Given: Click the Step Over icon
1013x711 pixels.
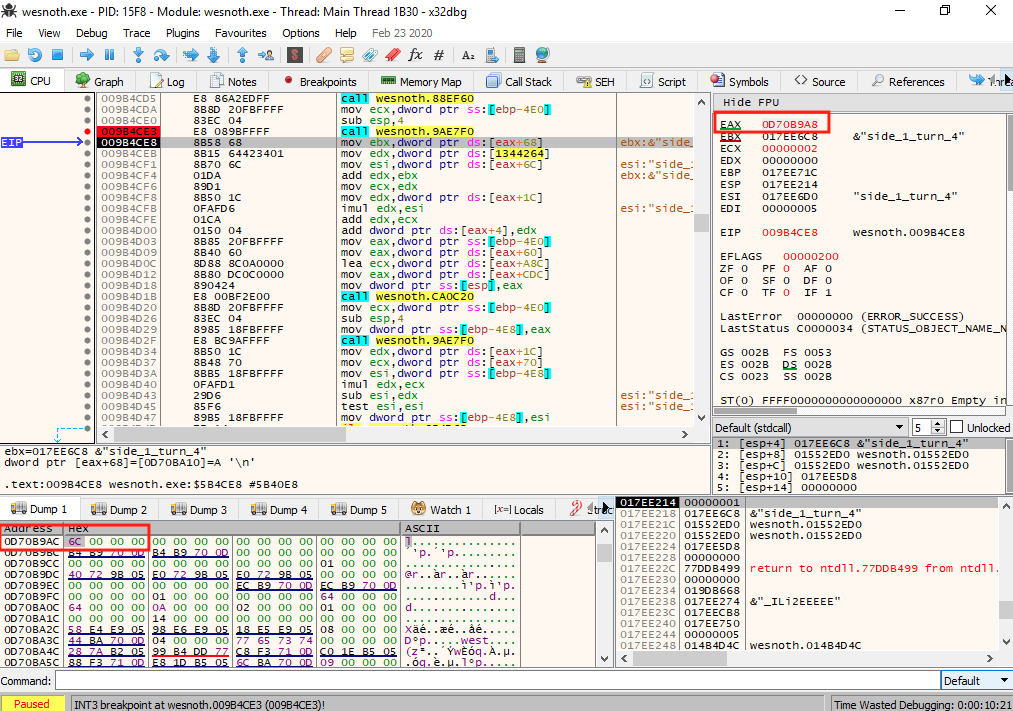Looking at the screenshot, I should pos(161,55).
